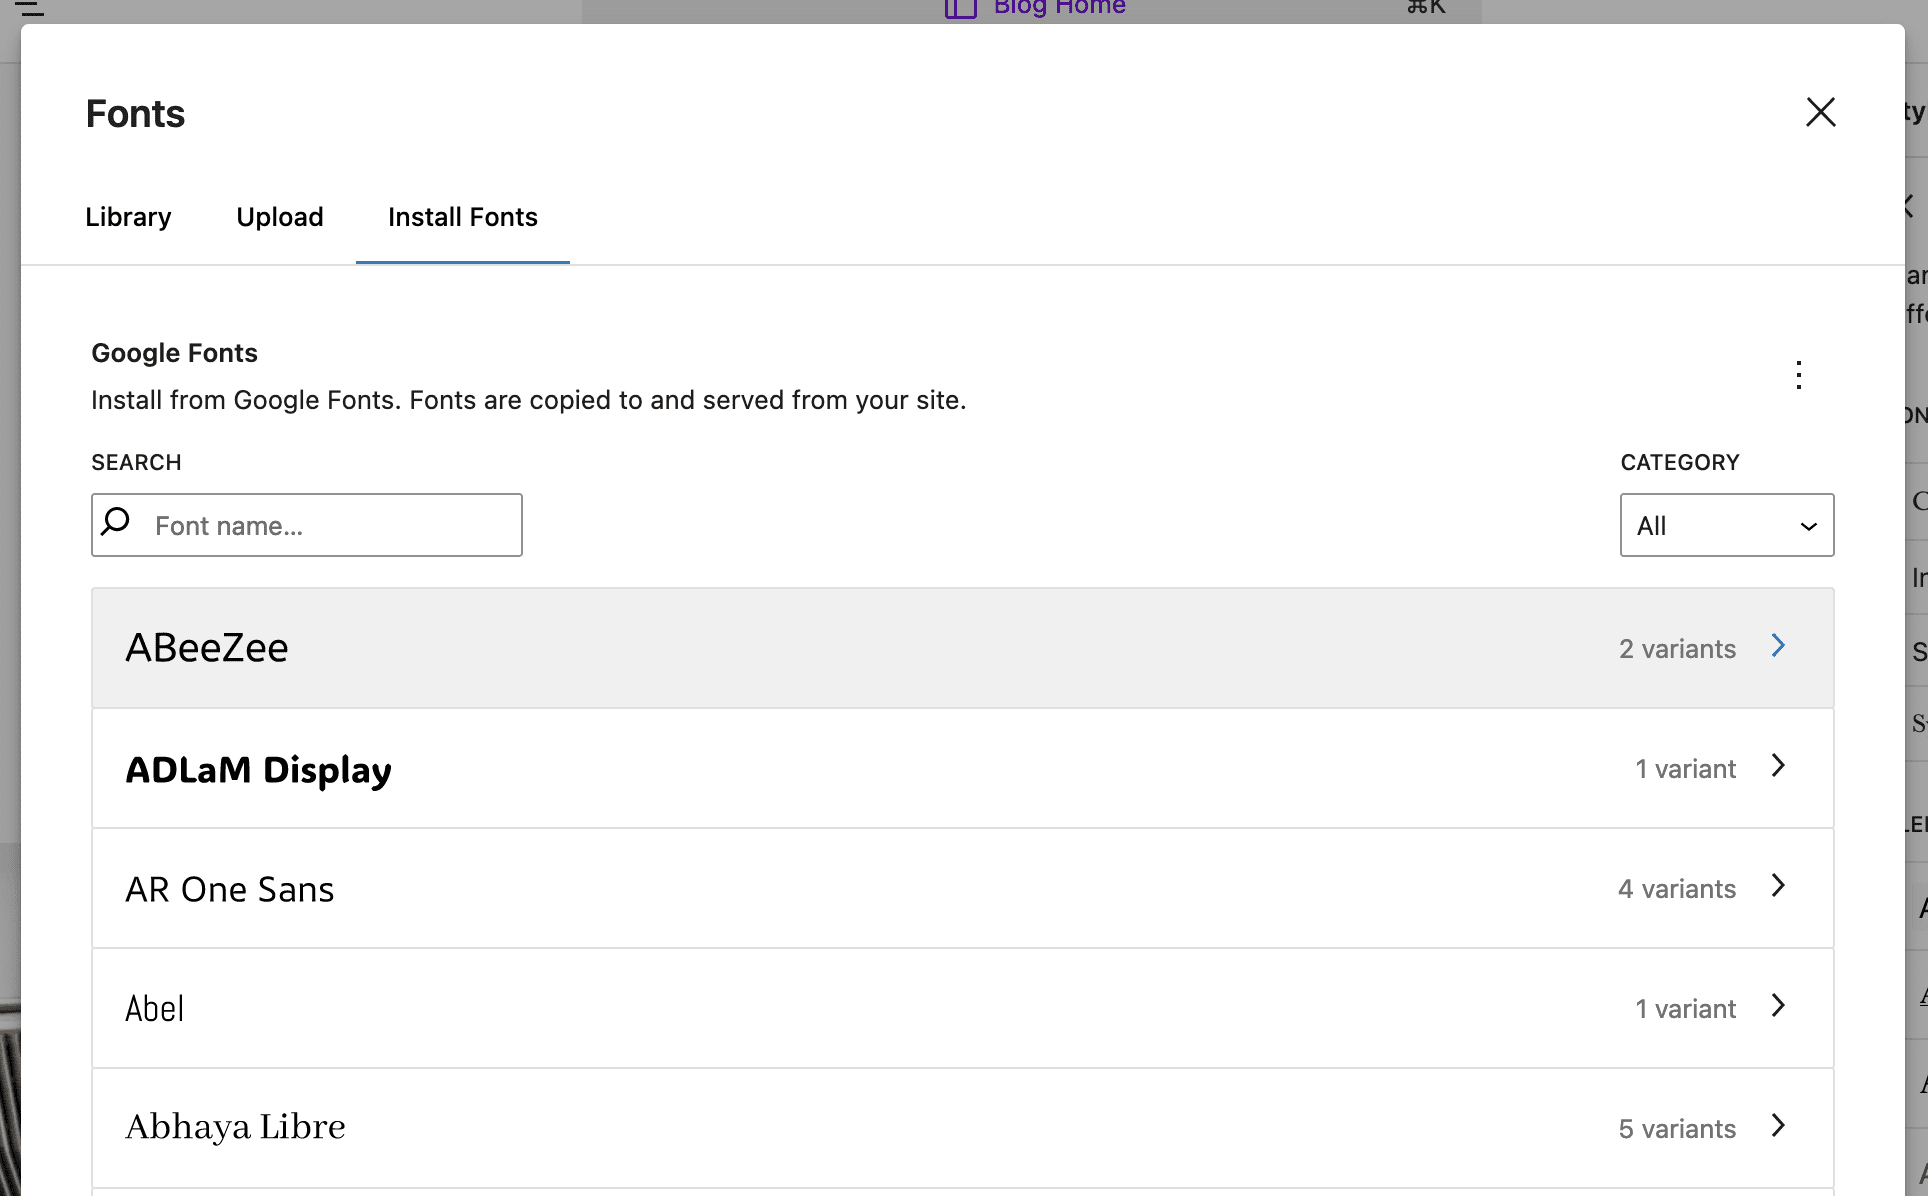The height and width of the screenshot is (1196, 1928).
Task: Click the AR One Sans chevron arrow
Action: (x=1778, y=886)
